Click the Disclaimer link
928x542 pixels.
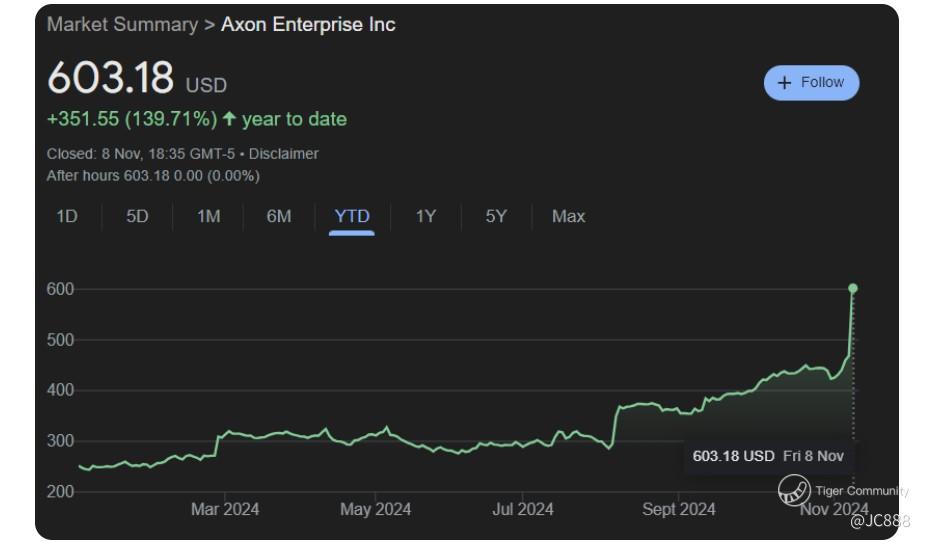284,154
